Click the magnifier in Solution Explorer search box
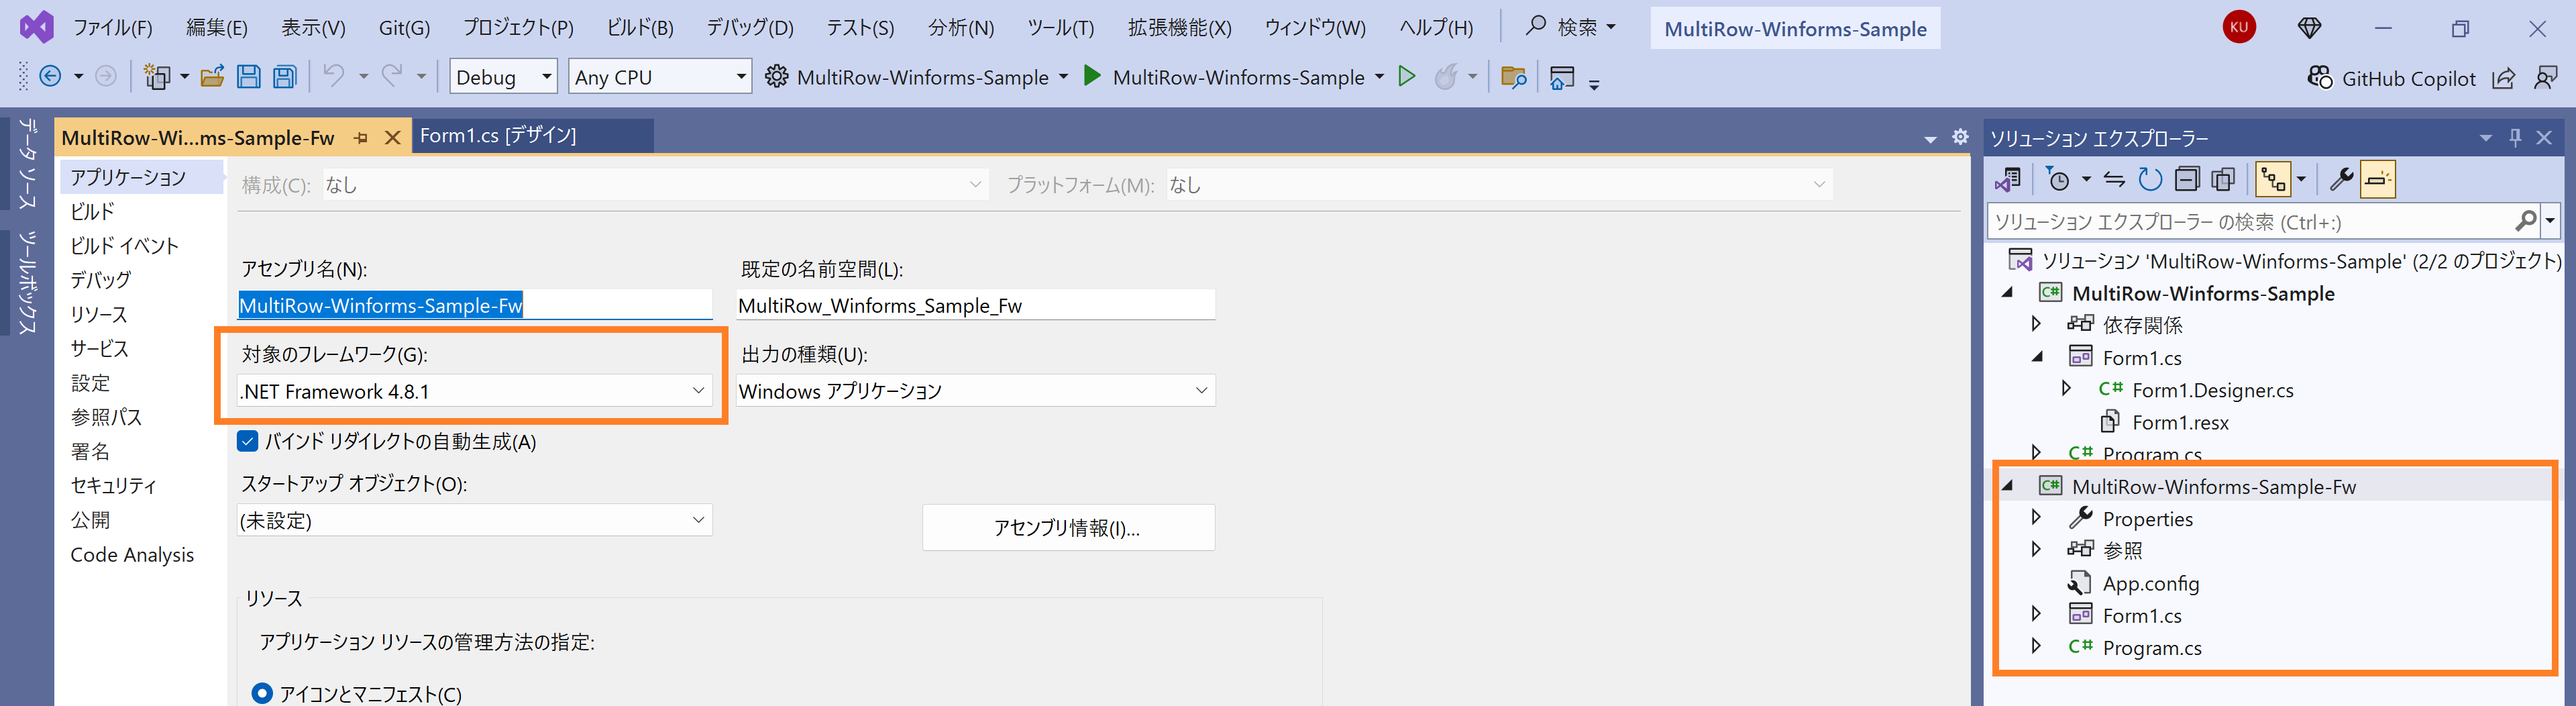Viewport: 2576px width, 706px height. click(x=2525, y=221)
